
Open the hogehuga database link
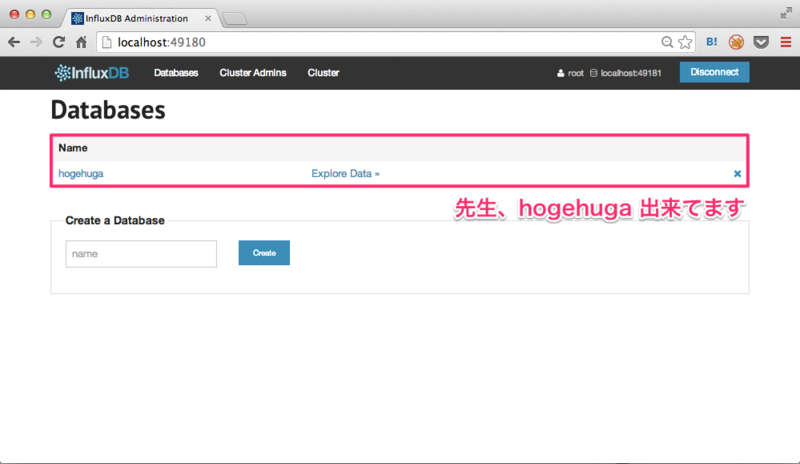click(x=81, y=174)
